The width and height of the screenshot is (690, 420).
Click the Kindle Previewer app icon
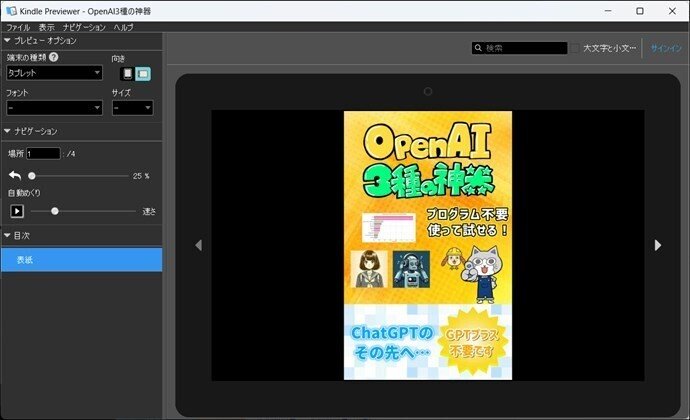pyautogui.click(x=11, y=11)
